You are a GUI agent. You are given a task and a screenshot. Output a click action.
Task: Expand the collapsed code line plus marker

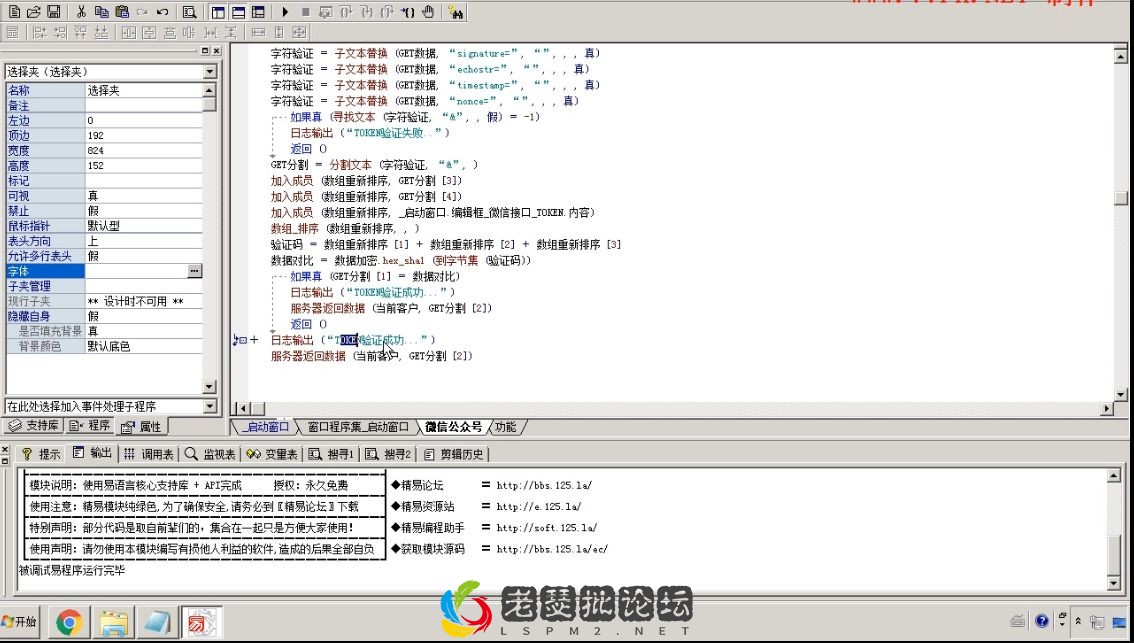tap(254, 339)
